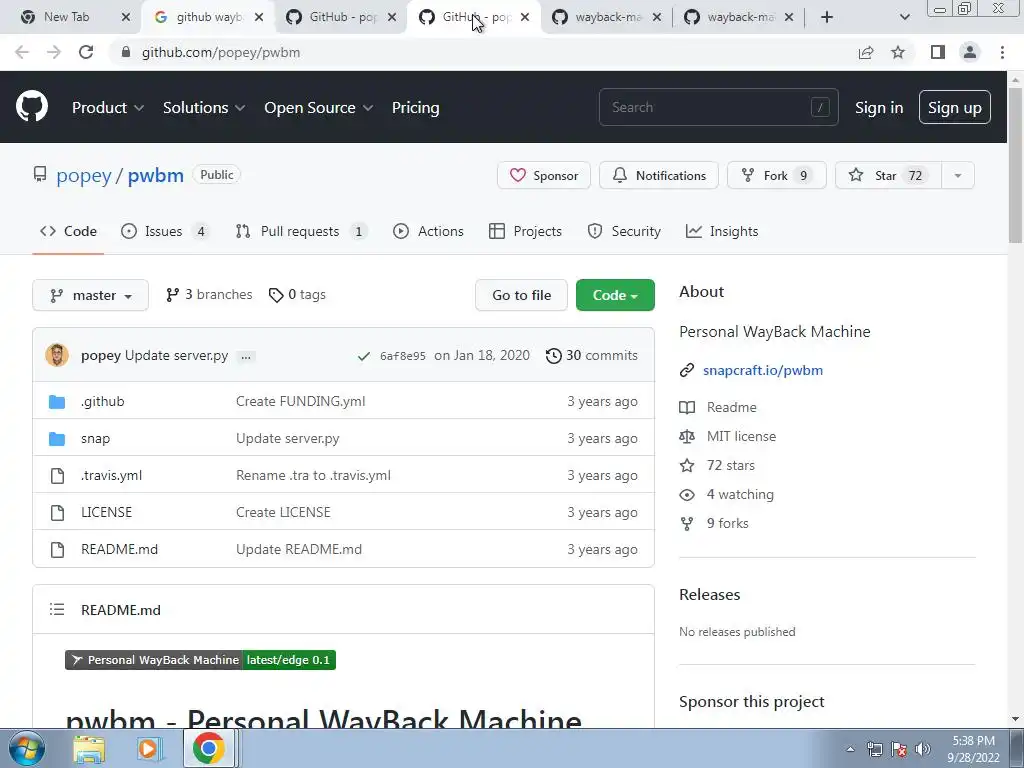Click the browser forward arrow
The height and width of the screenshot is (768, 1024).
[54, 52]
